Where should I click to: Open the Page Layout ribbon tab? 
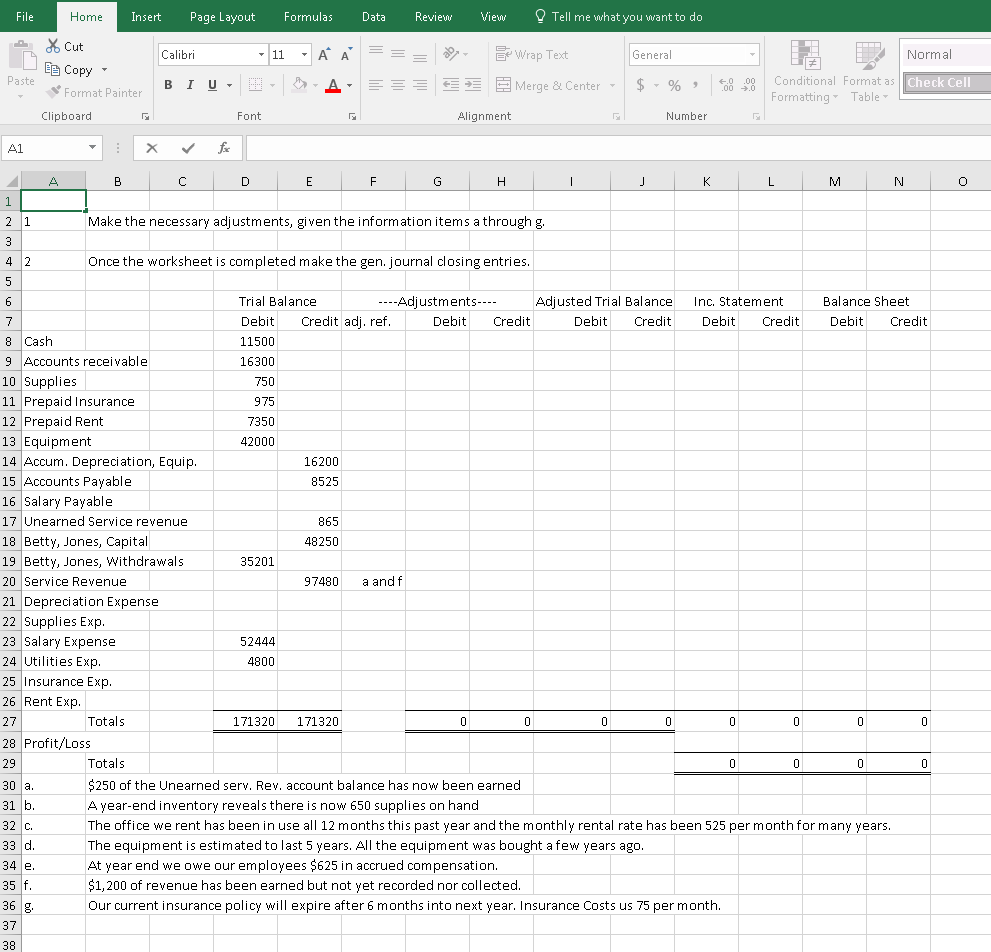222,16
